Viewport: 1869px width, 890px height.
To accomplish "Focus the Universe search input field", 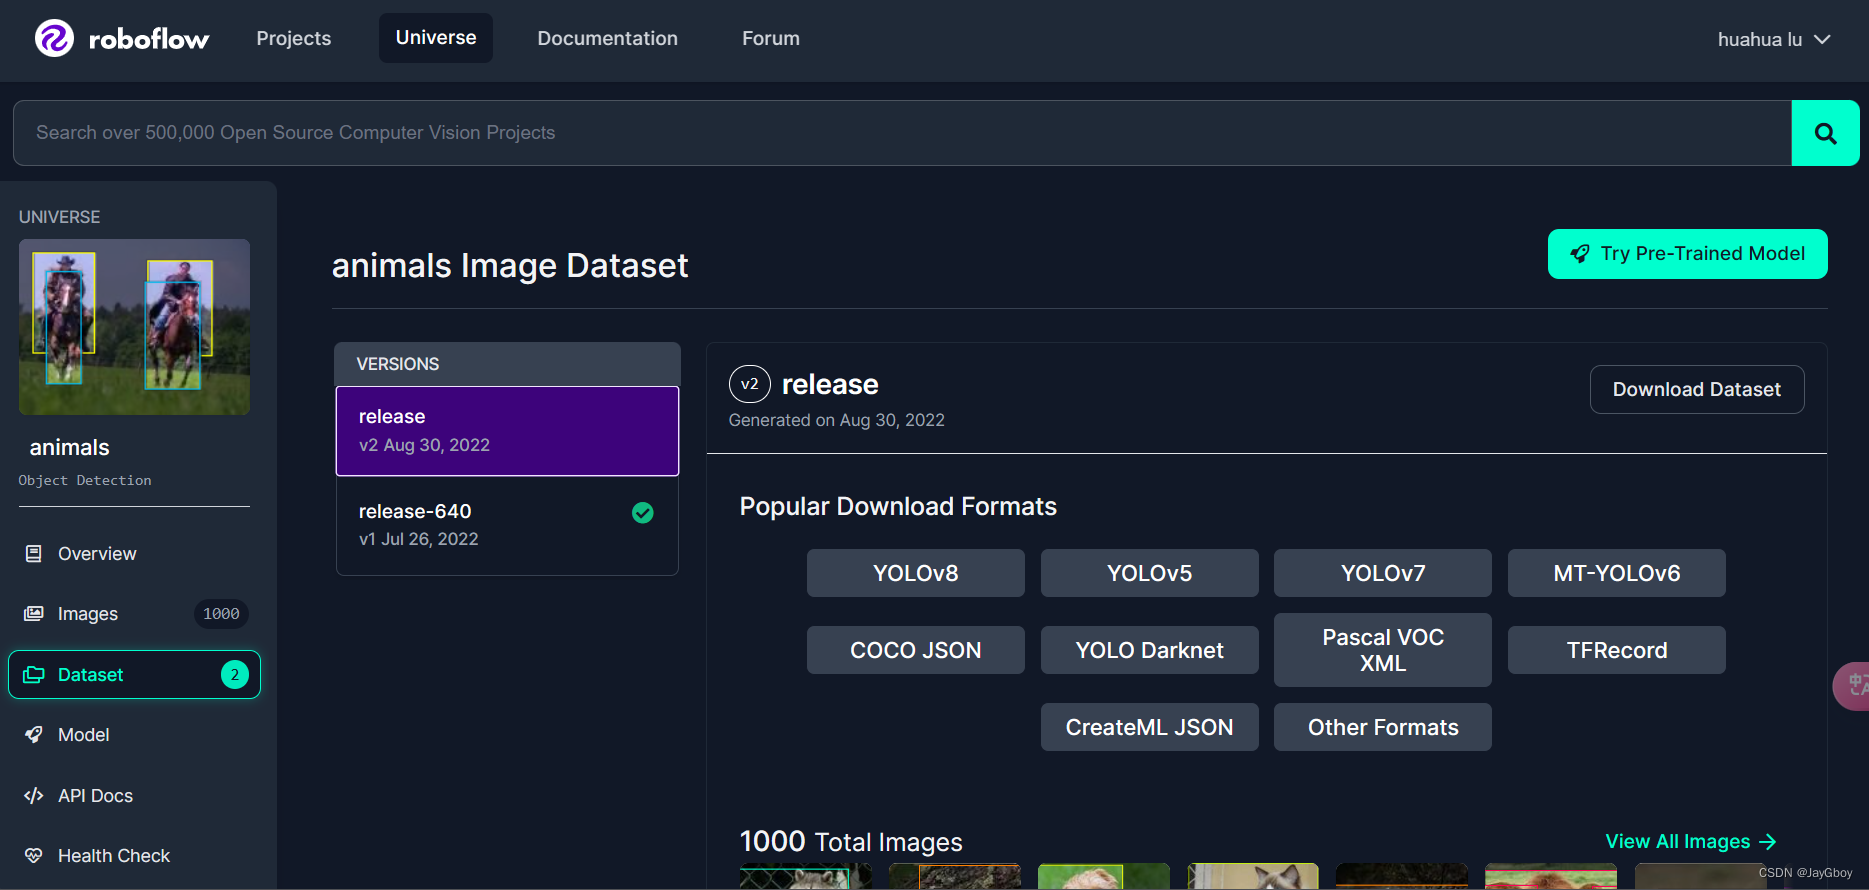I will [902, 133].
